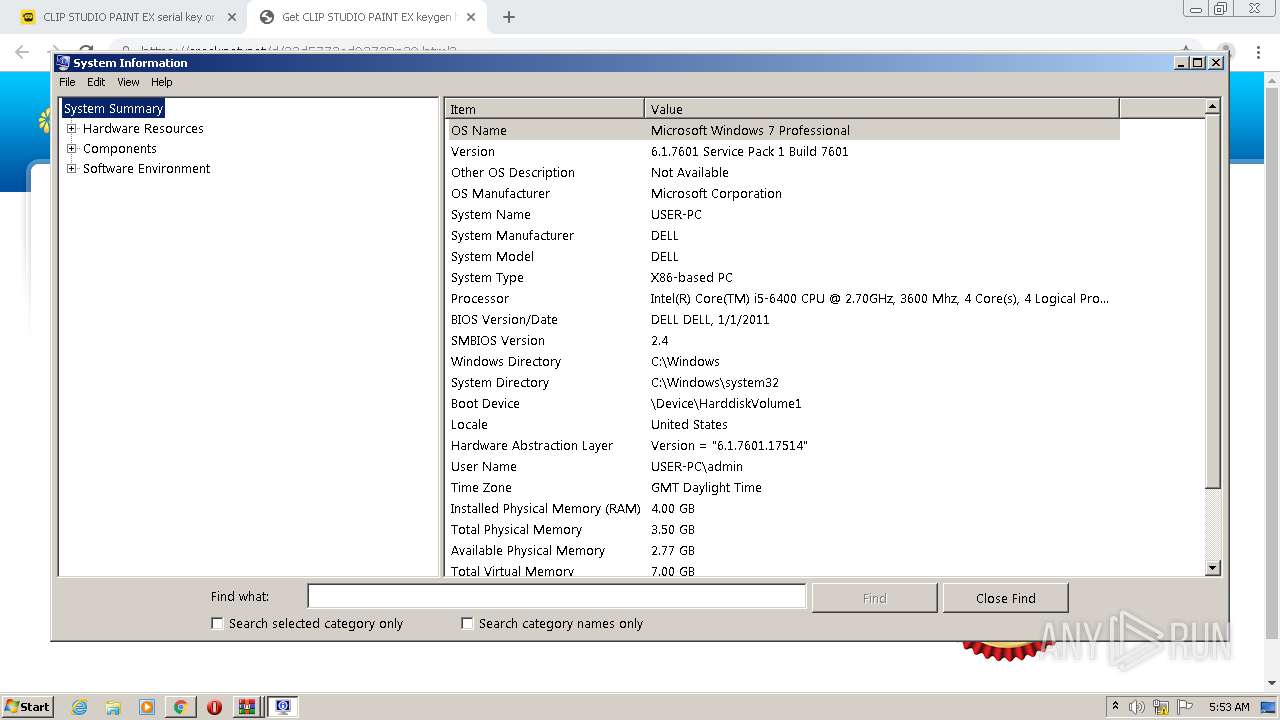This screenshot has width=1280, height=720.
Task: Select the System Model row
Action: [783, 256]
